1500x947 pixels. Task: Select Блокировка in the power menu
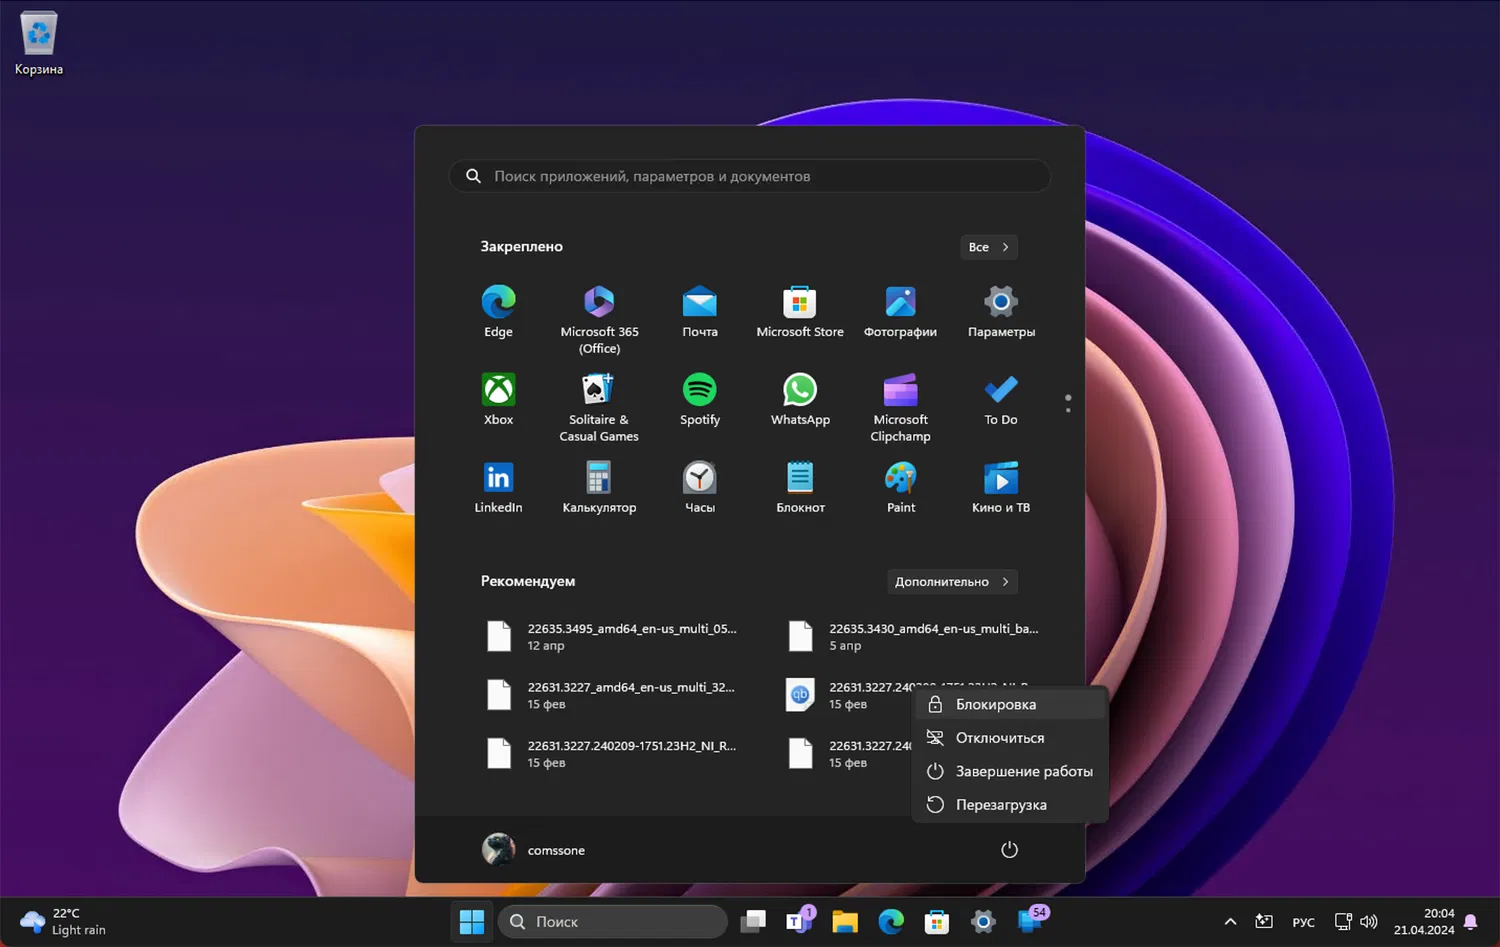(x=1010, y=704)
